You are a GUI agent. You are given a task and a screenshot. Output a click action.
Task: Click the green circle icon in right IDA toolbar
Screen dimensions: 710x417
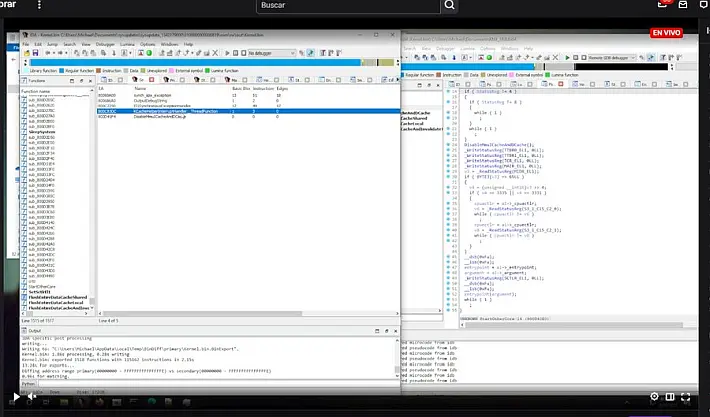[489, 58]
